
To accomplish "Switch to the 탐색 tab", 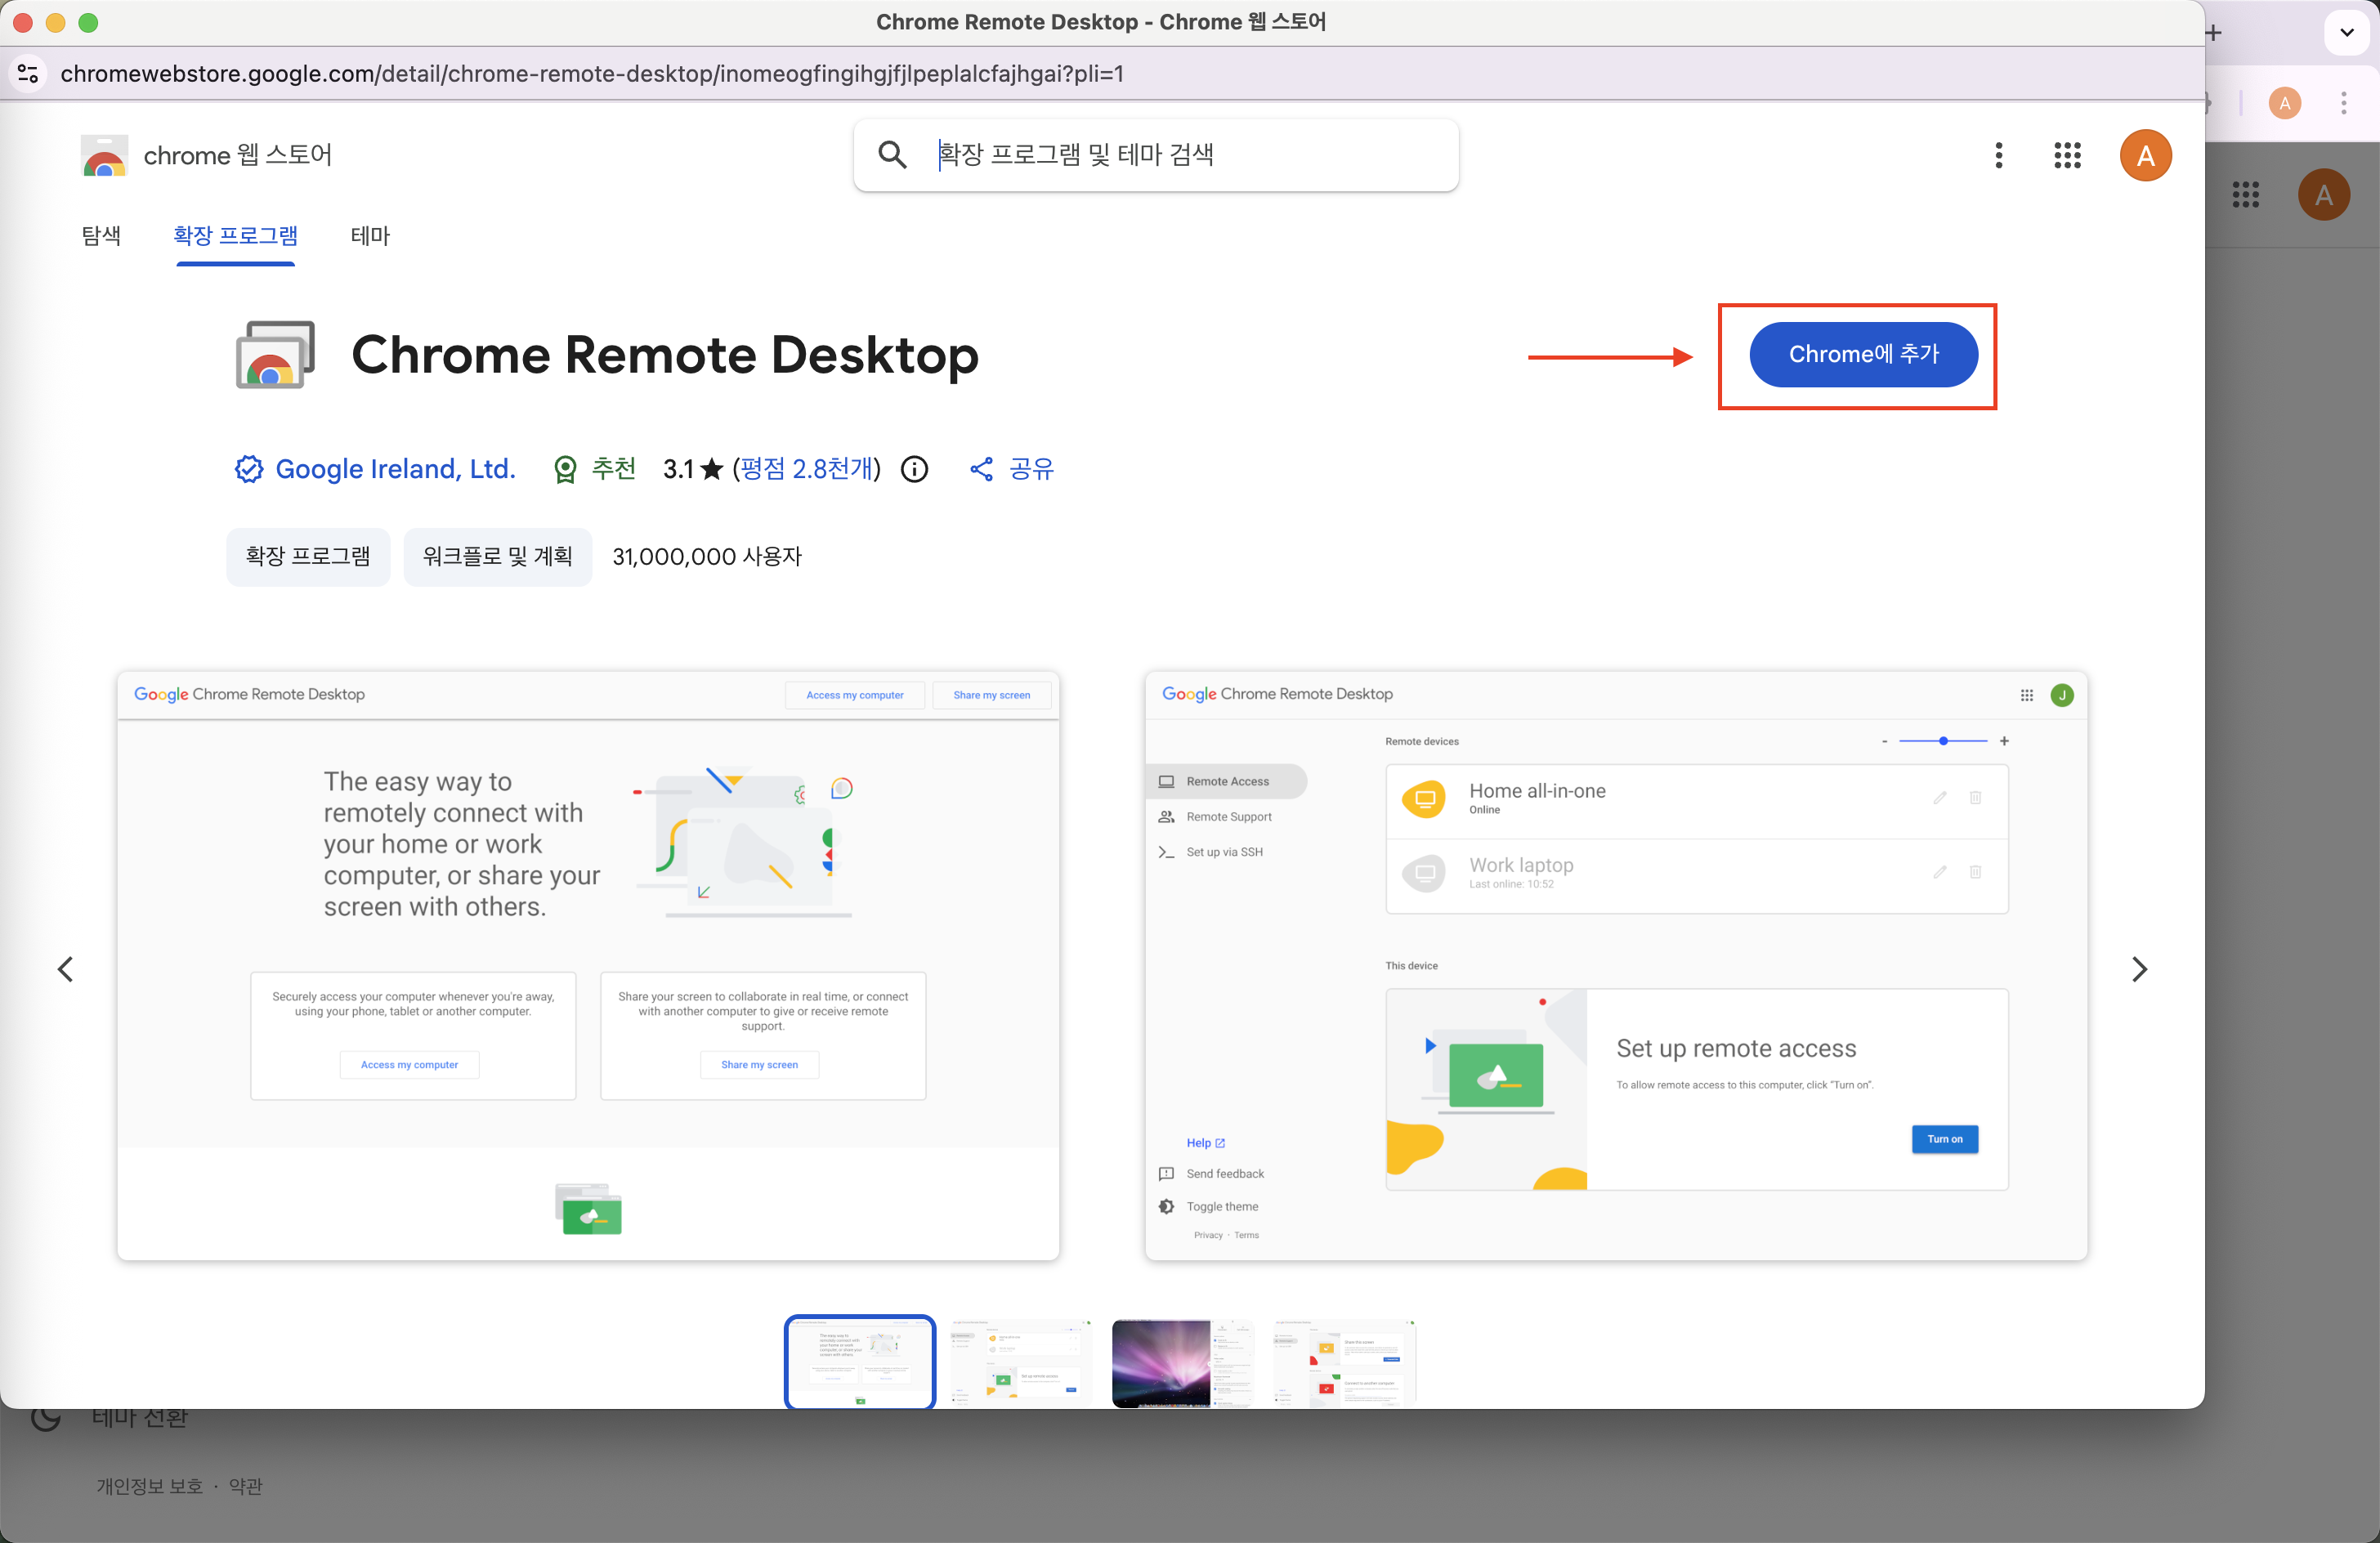I will click(101, 236).
